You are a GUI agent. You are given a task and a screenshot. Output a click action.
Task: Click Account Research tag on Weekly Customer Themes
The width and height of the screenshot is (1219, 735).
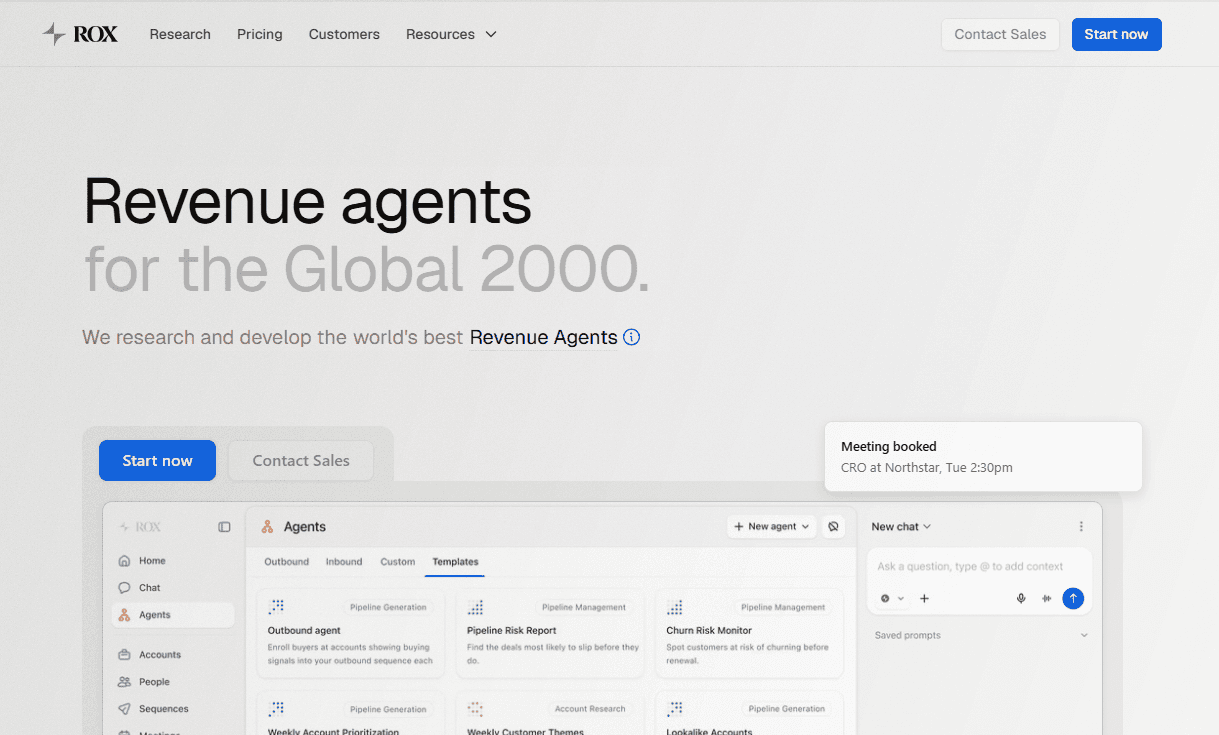pyautogui.click(x=590, y=709)
